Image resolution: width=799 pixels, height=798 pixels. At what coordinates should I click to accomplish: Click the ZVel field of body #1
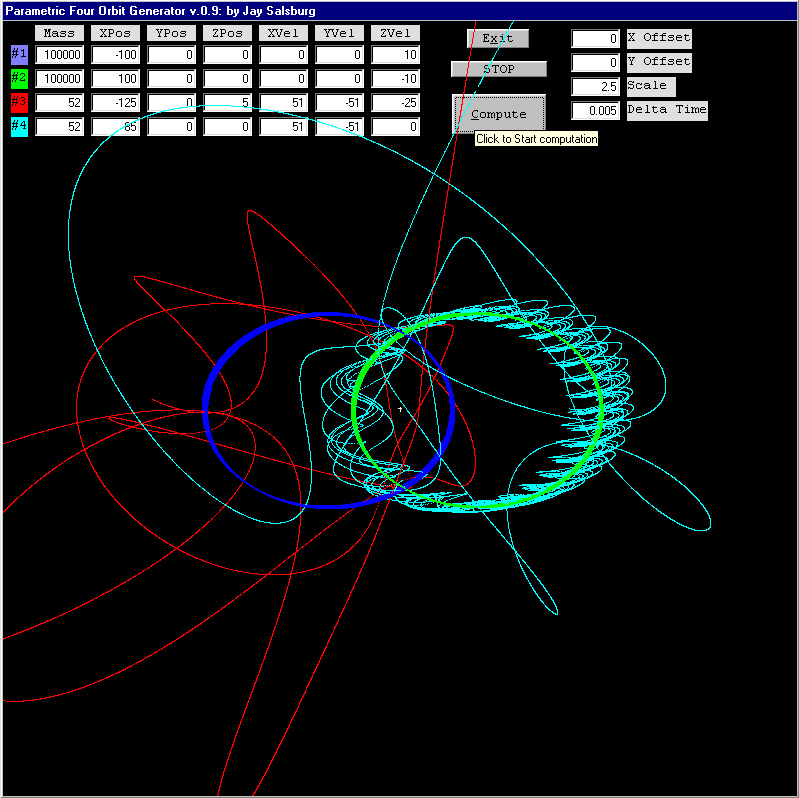click(396, 55)
